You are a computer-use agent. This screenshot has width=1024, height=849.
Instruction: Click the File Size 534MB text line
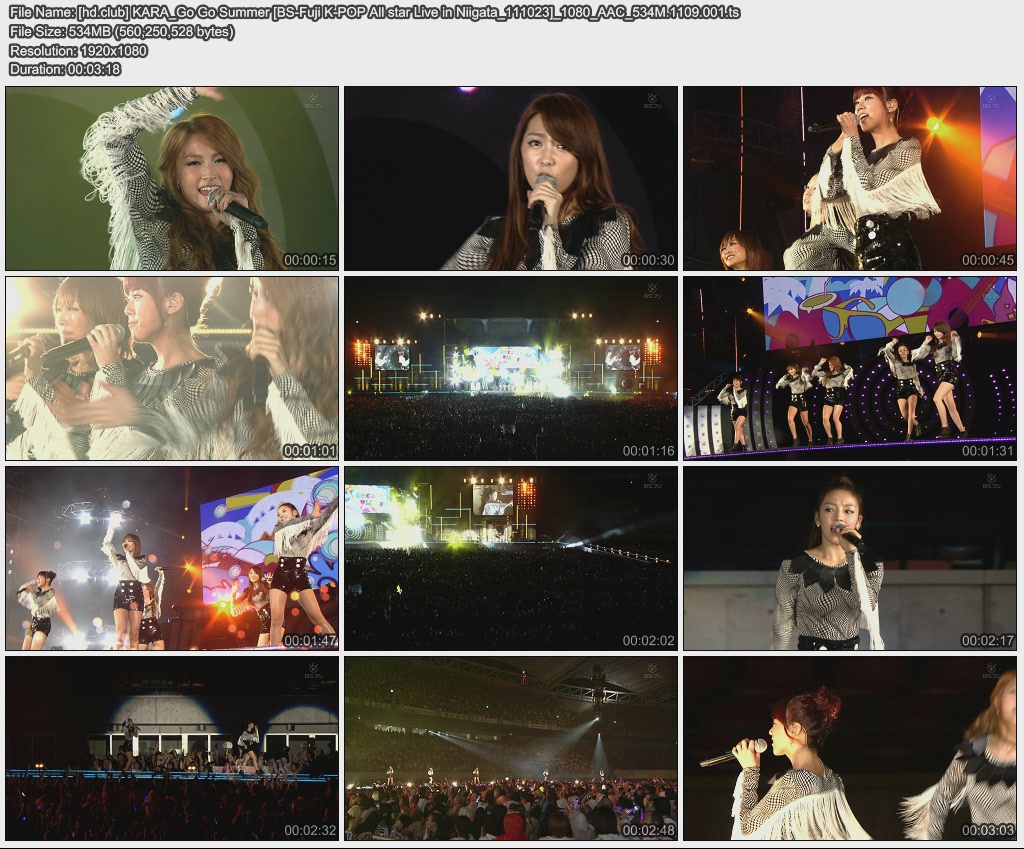click(121, 31)
